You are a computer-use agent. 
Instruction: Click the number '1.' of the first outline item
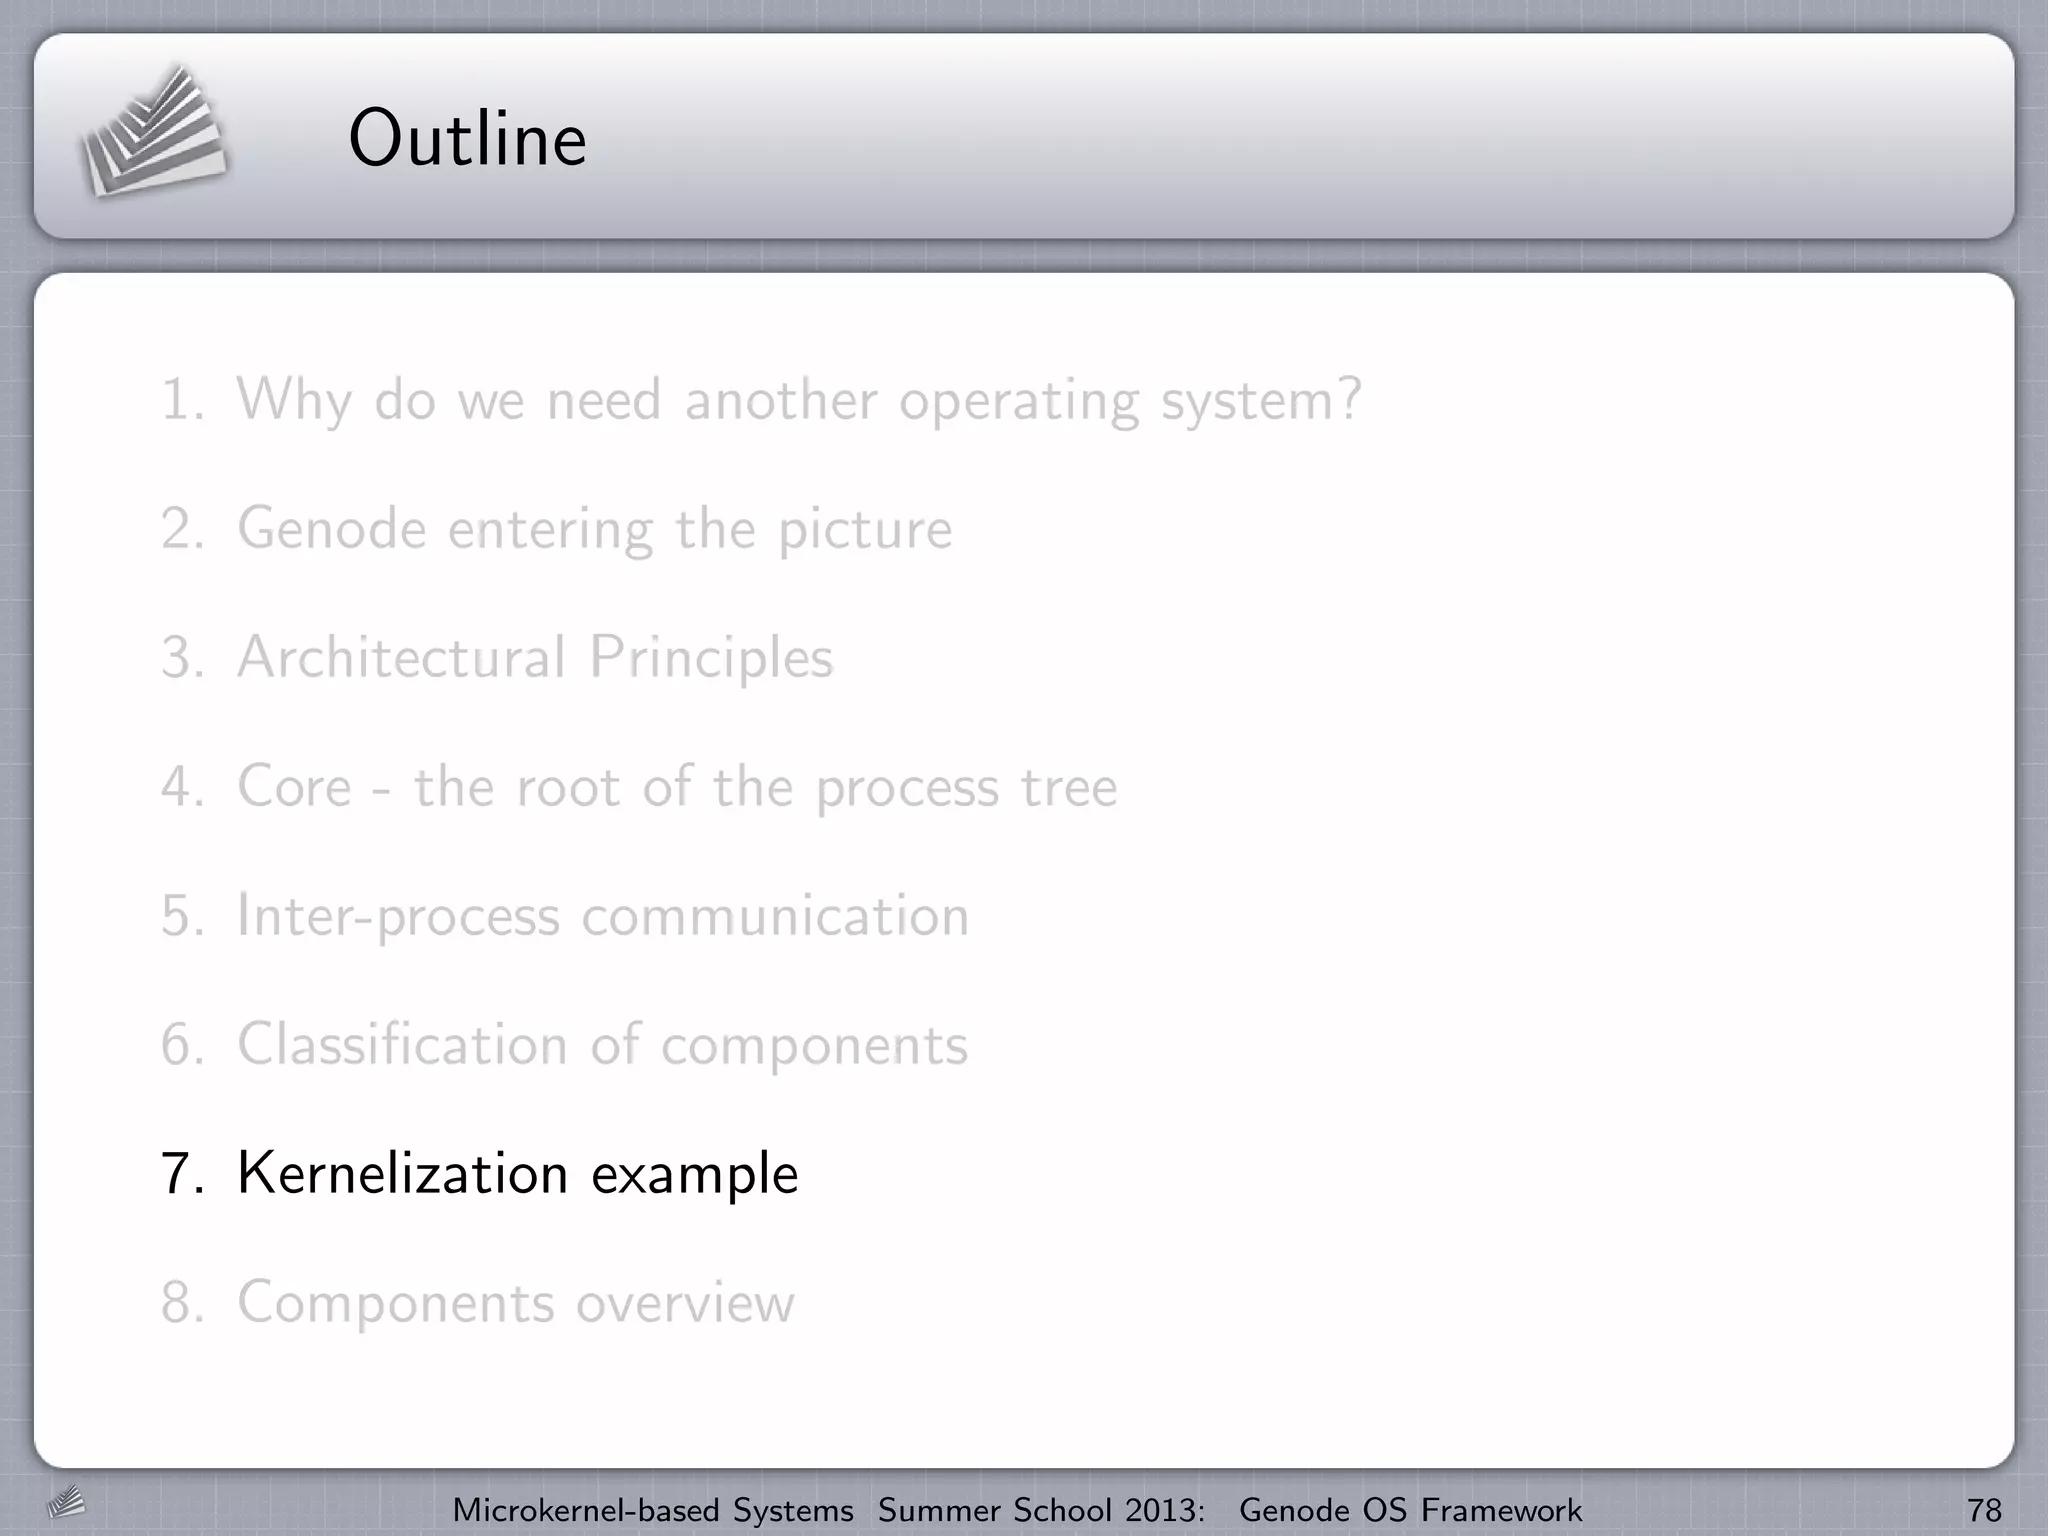pyautogui.click(x=182, y=400)
